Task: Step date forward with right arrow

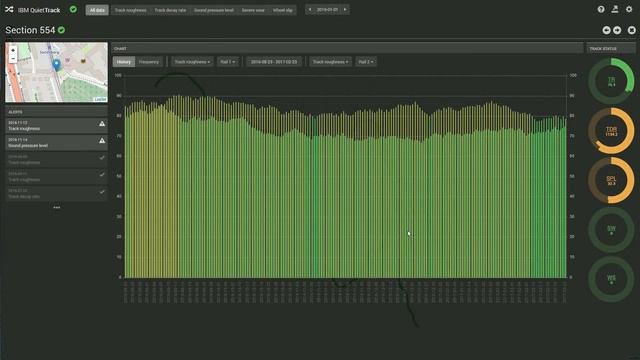Action: [x=345, y=9]
